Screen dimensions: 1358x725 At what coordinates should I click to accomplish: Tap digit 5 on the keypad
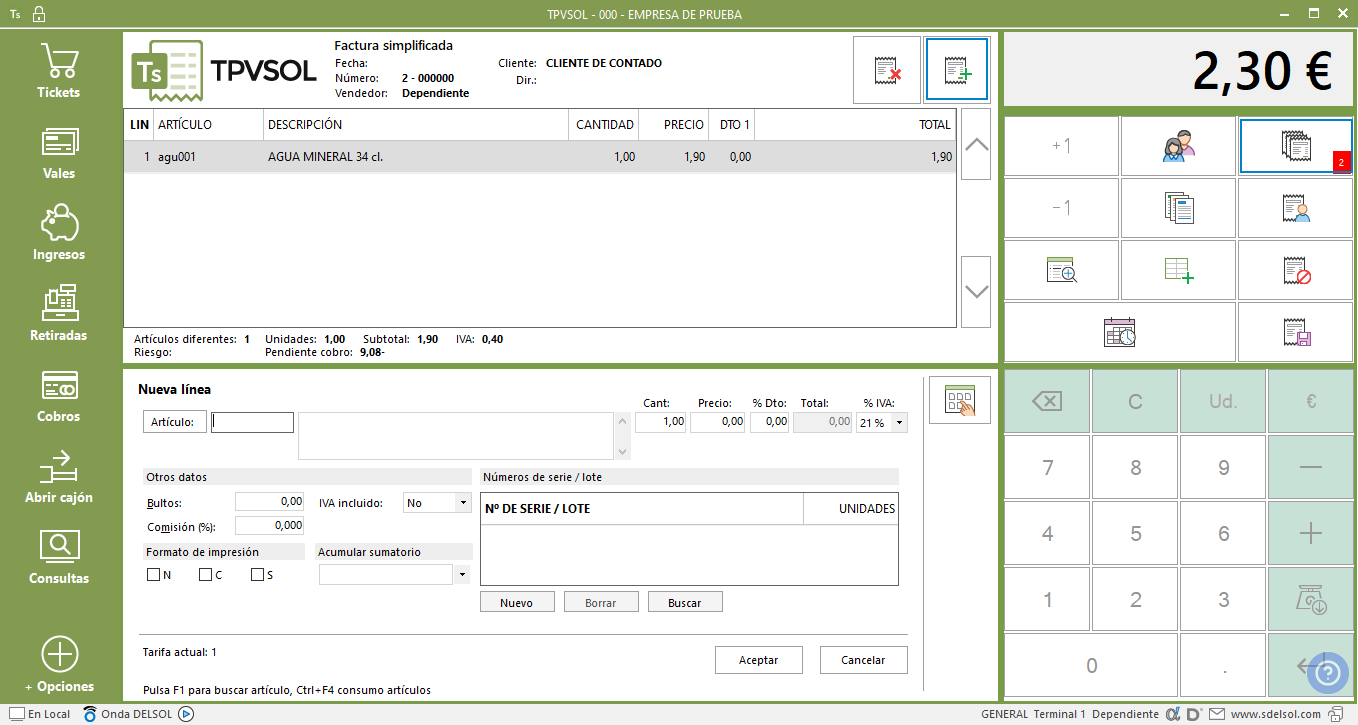(x=1135, y=533)
